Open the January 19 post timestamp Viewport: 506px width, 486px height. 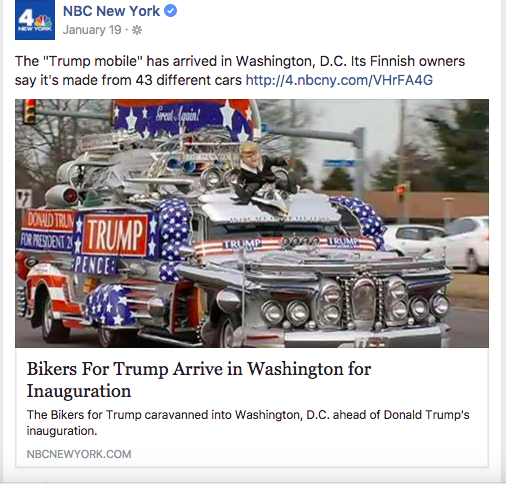point(92,30)
